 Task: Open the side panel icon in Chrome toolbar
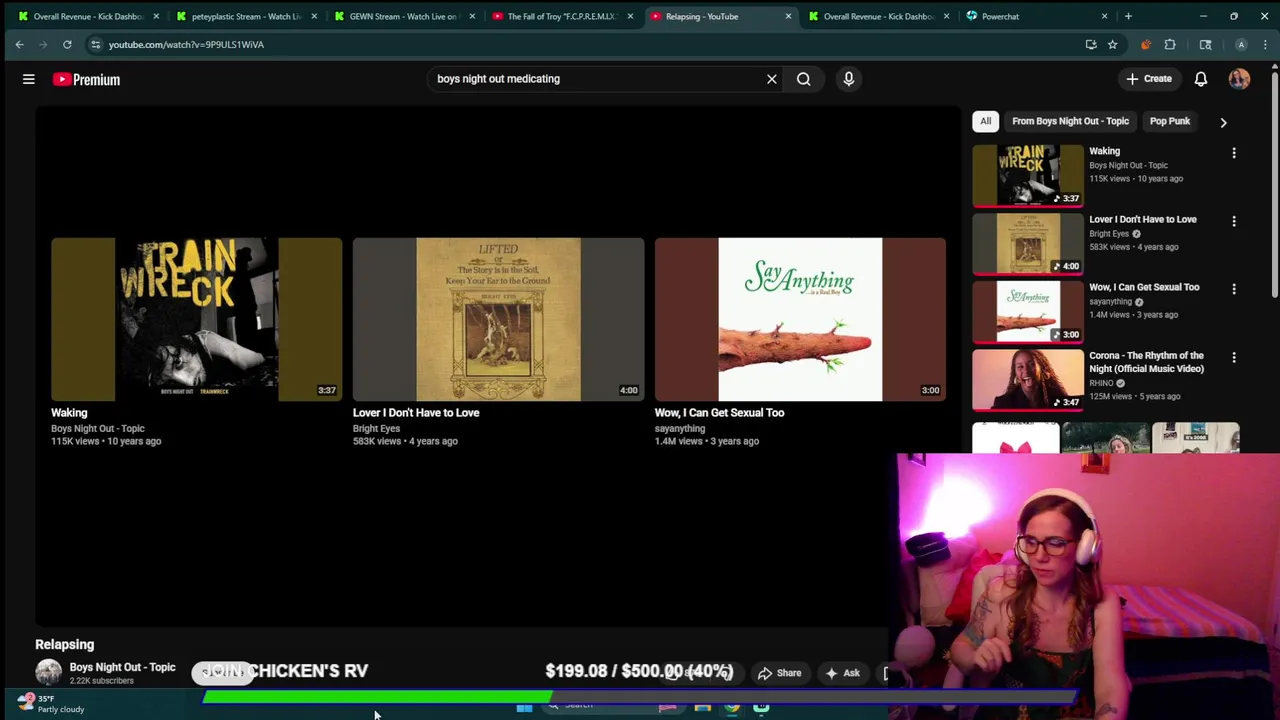[x=1206, y=44]
